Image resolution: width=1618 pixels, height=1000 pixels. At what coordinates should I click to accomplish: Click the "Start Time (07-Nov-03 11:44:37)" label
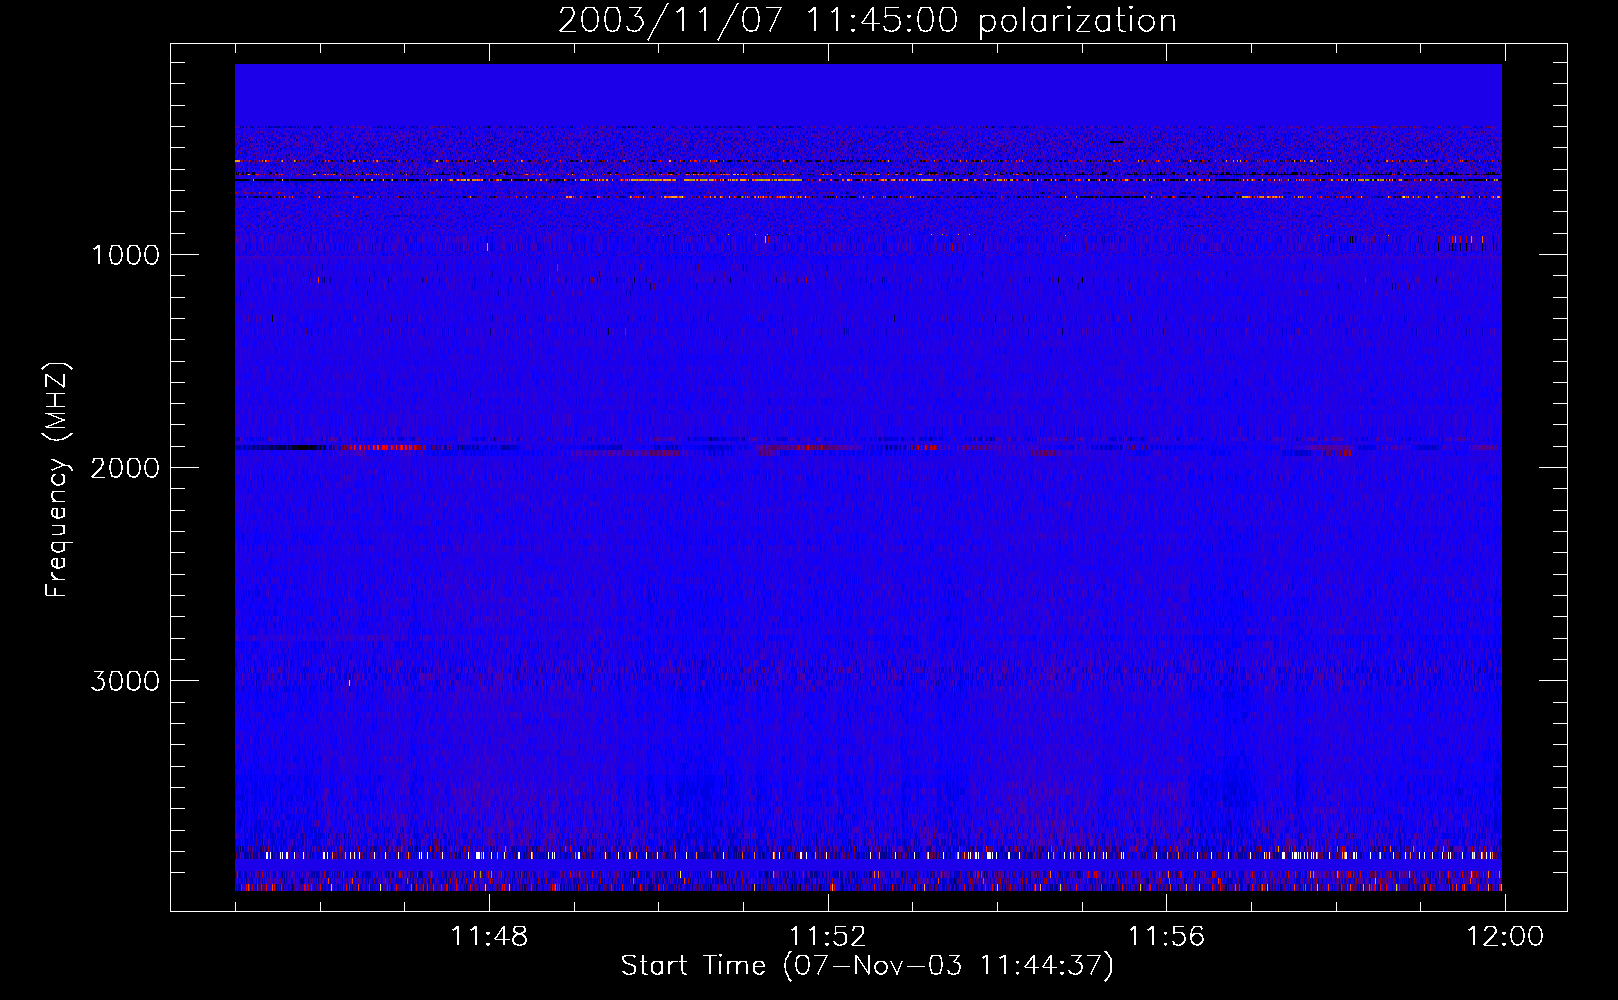[867, 966]
